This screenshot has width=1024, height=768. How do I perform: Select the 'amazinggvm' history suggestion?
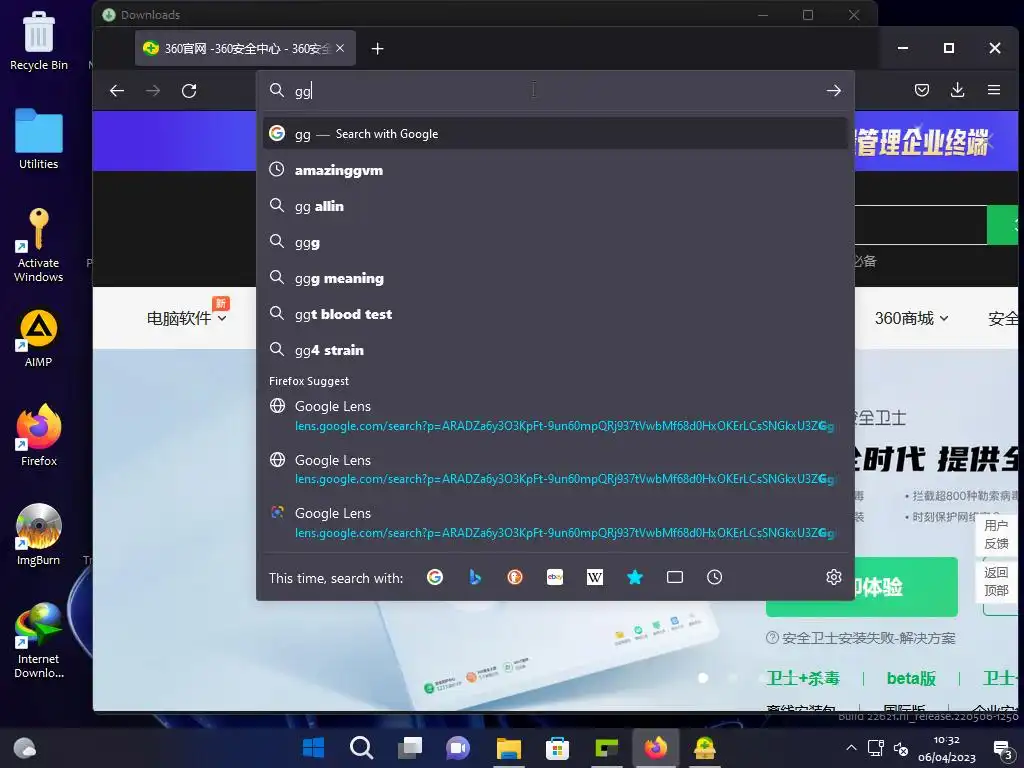[555, 170]
